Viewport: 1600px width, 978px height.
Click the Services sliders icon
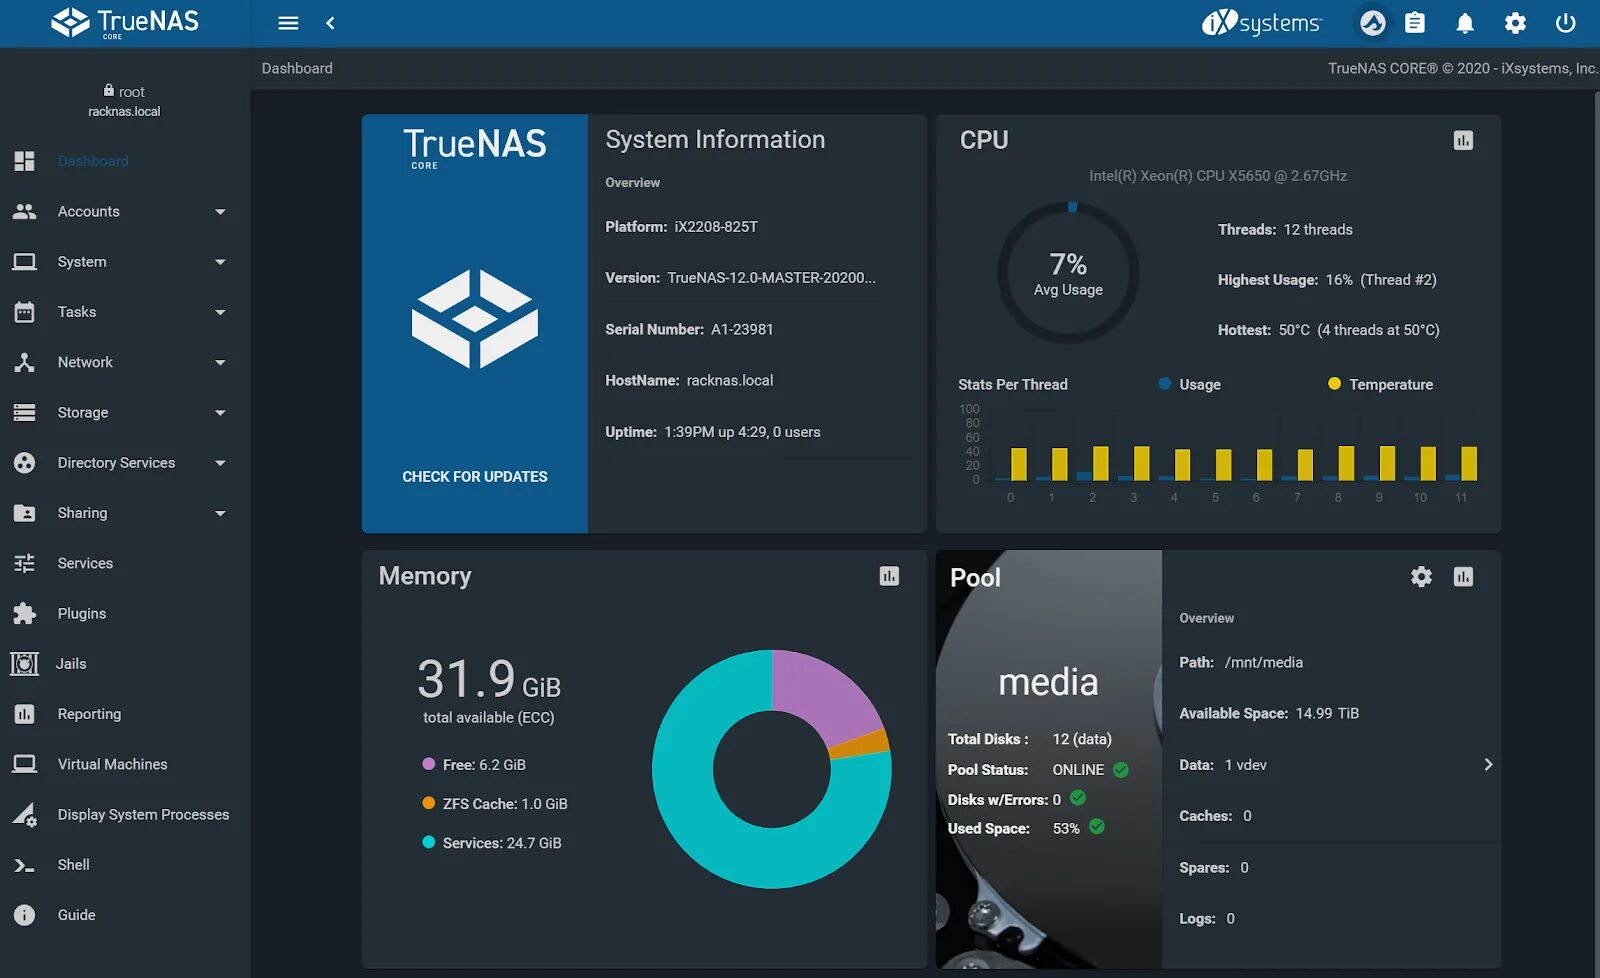(x=25, y=563)
